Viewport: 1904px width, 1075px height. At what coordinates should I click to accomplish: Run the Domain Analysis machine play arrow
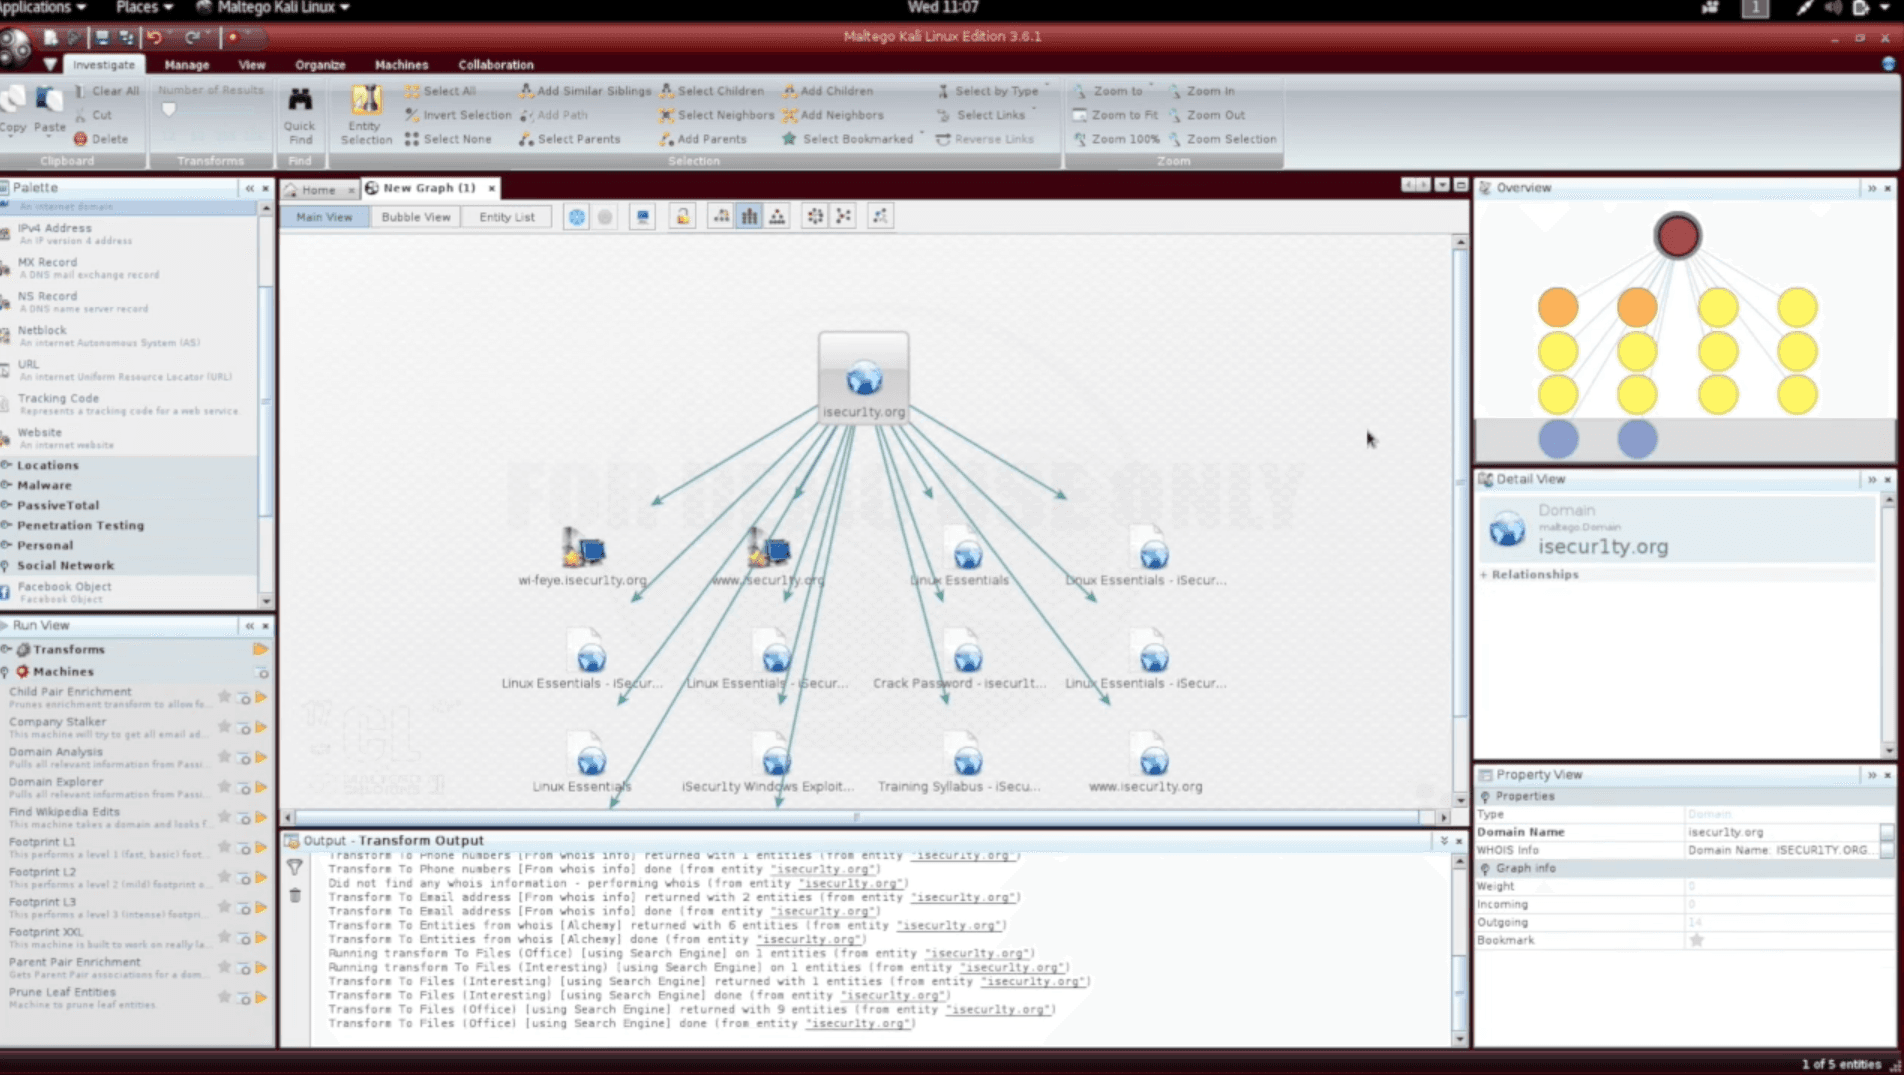pyautogui.click(x=261, y=757)
